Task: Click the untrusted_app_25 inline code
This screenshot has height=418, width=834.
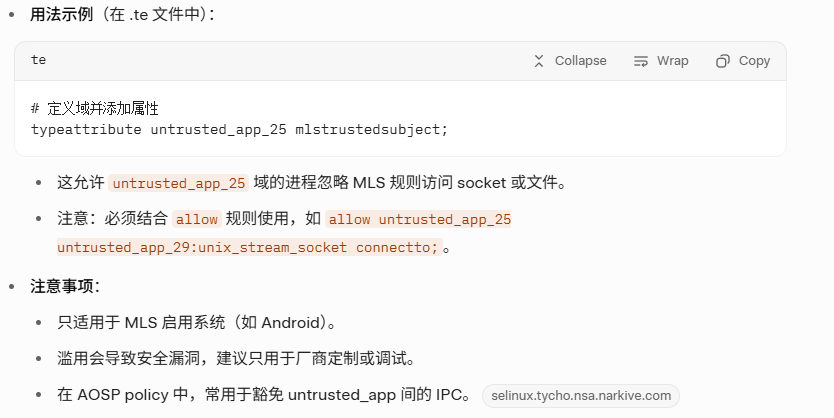Action: click(179, 183)
